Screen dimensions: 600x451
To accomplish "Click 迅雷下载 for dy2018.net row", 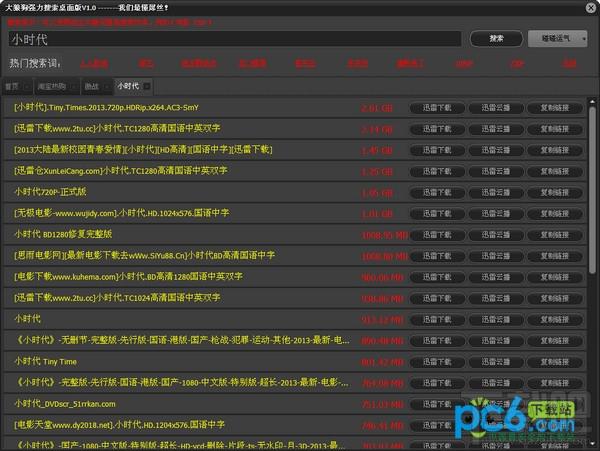I will (437, 426).
